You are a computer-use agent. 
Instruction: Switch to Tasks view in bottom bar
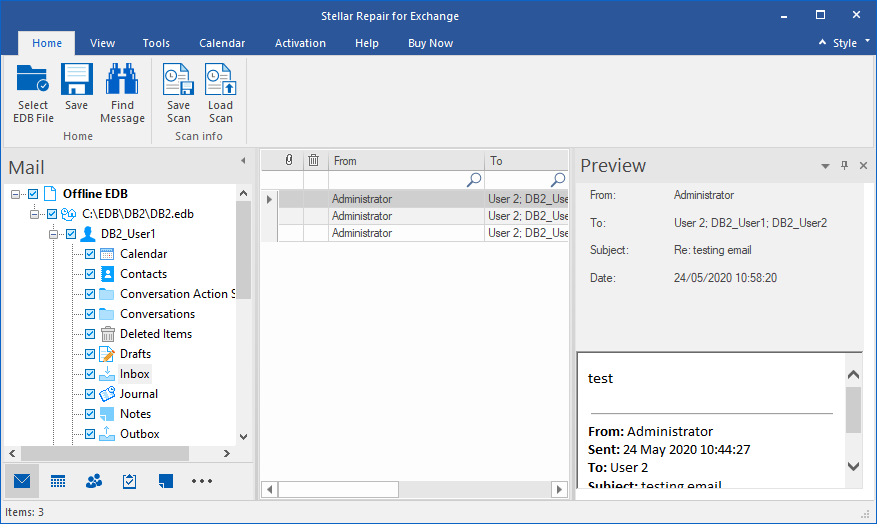(x=129, y=481)
